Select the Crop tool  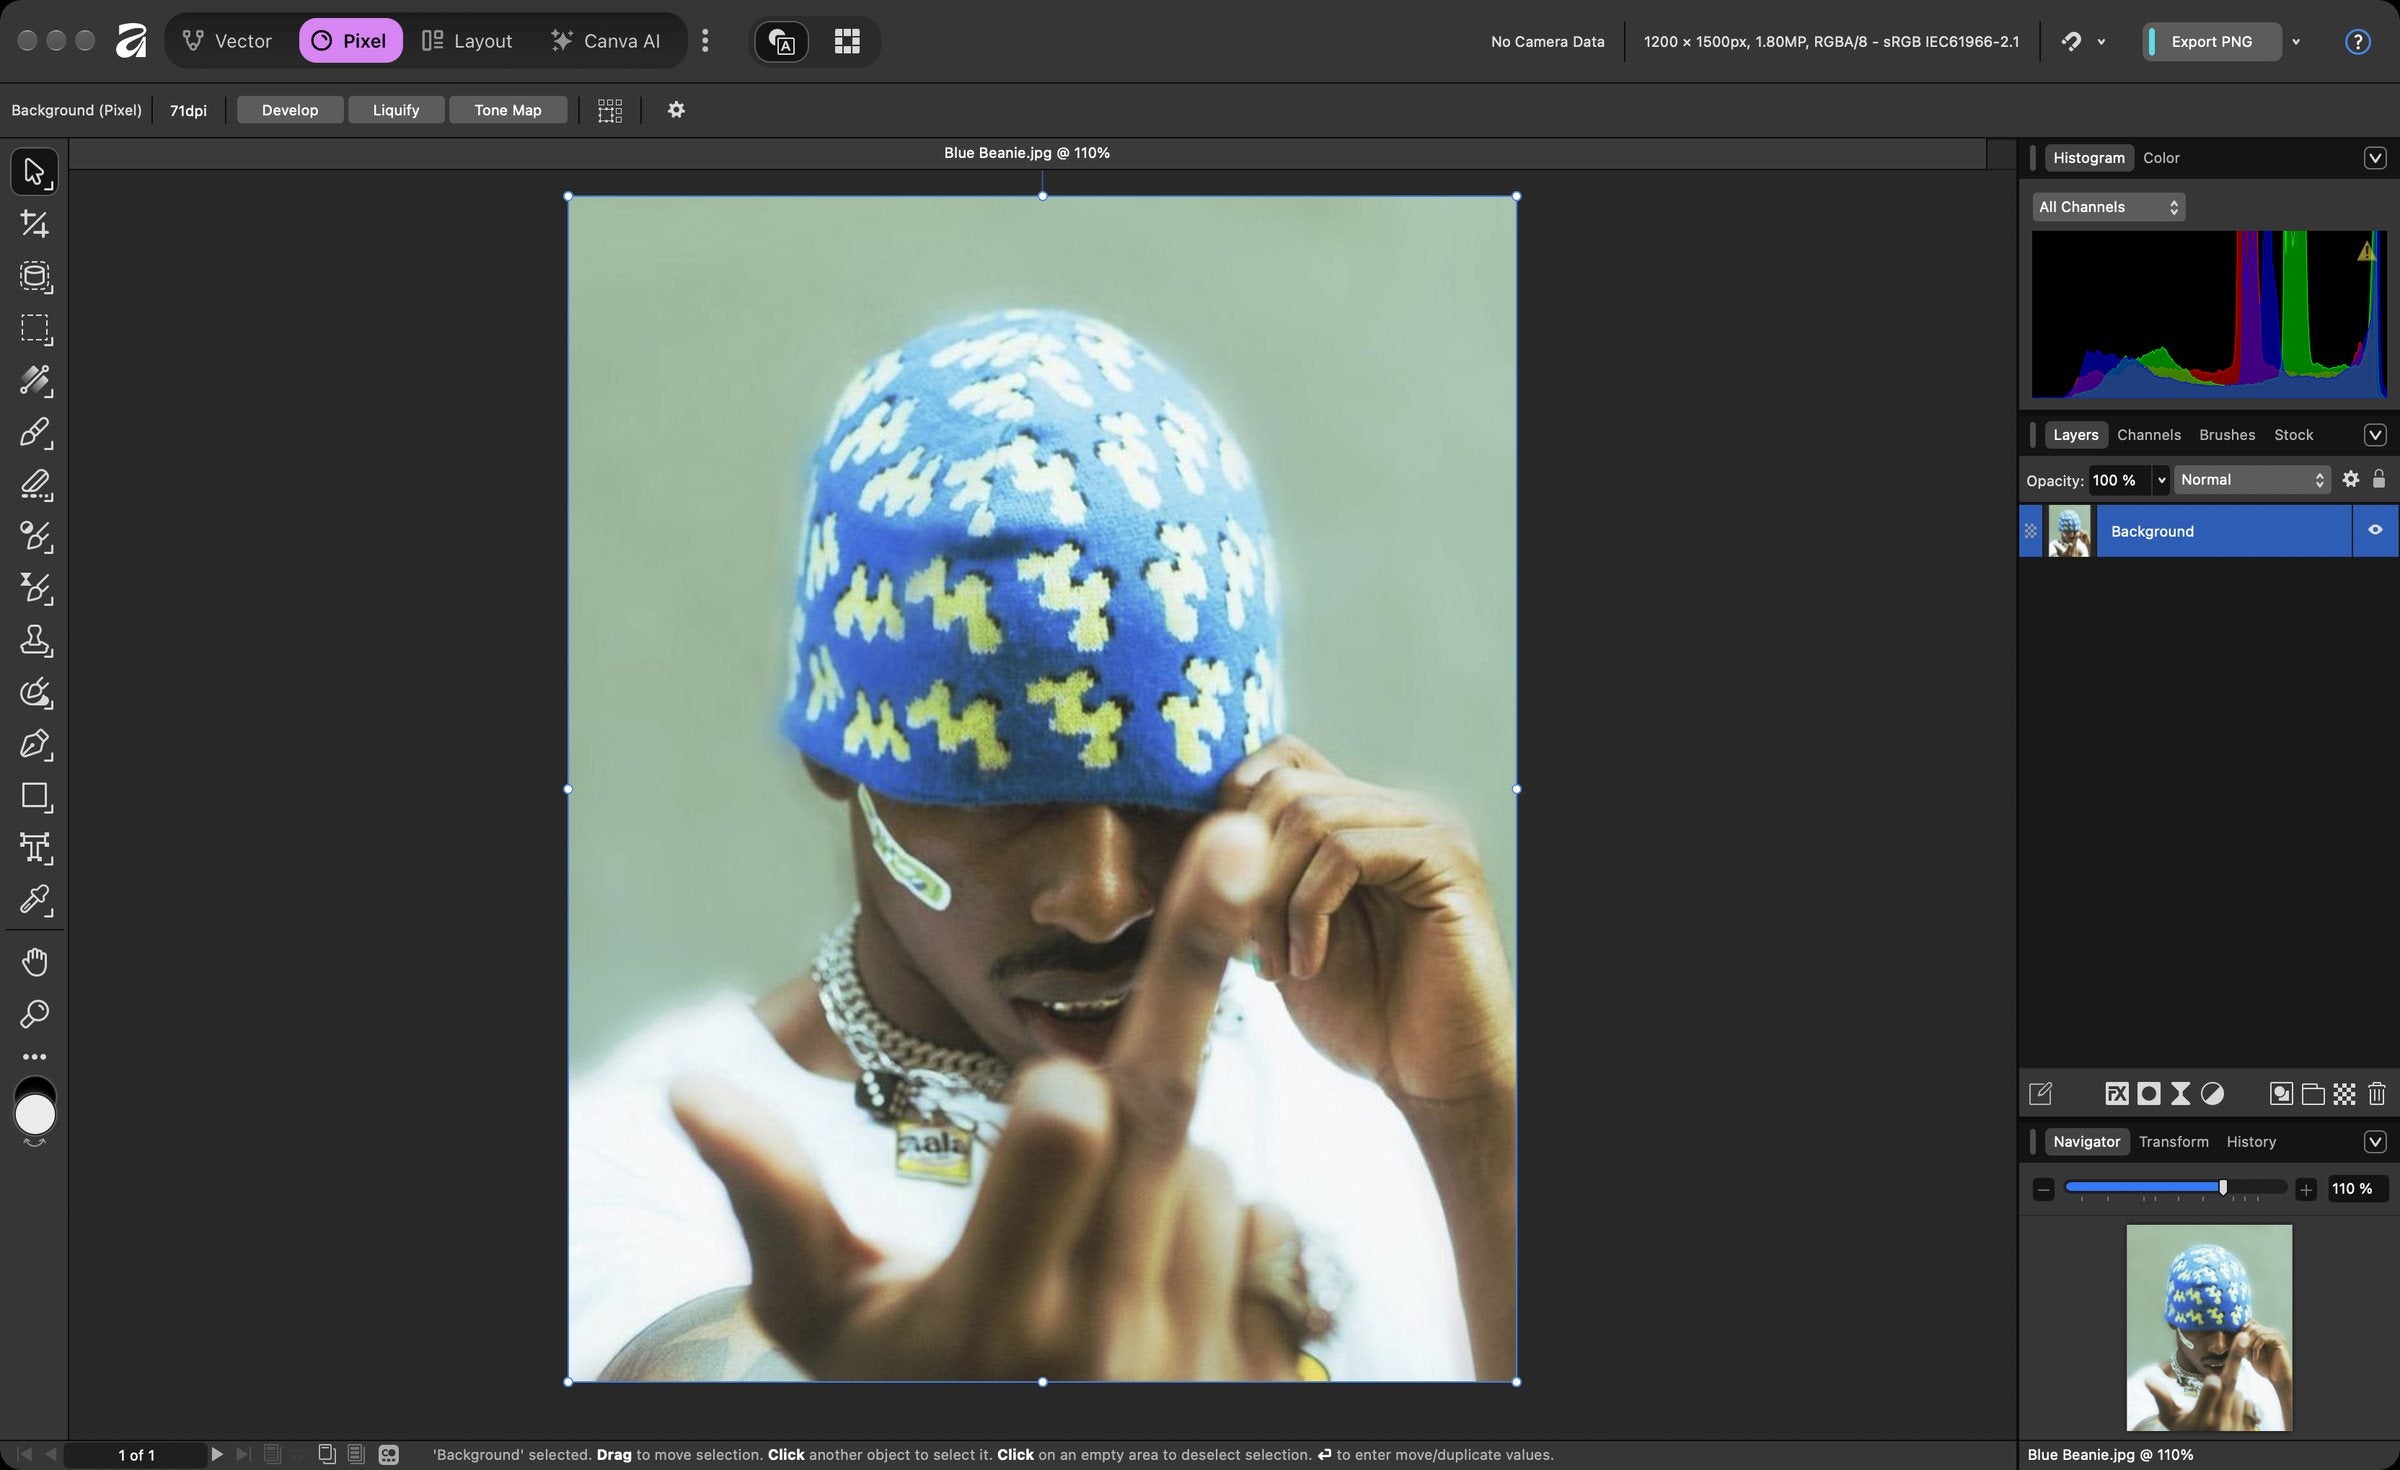tap(34, 224)
